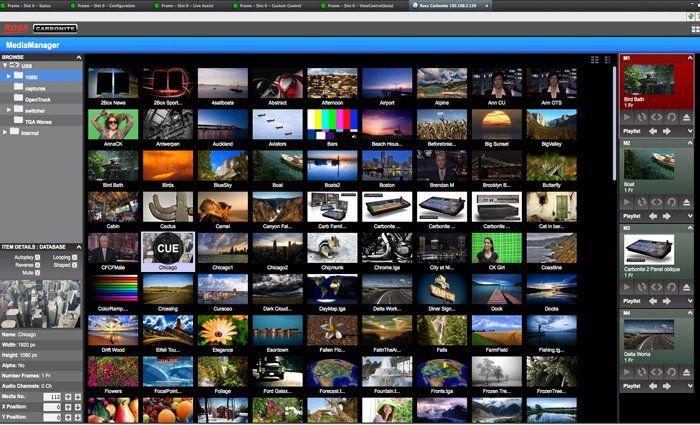700x425 pixels.
Task: Switch to large grid thumbnail view
Action: (594, 59)
